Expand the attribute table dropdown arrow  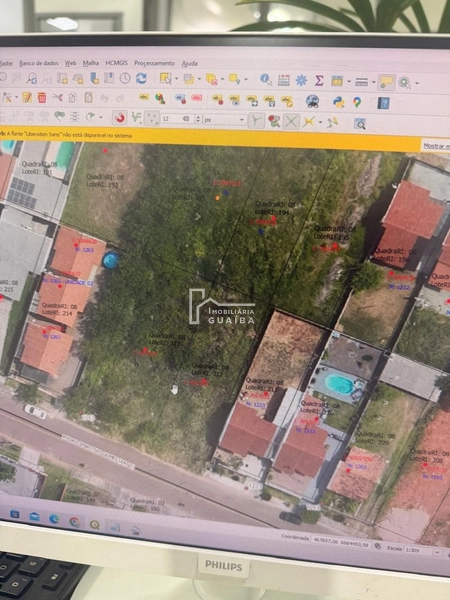tap(349, 82)
